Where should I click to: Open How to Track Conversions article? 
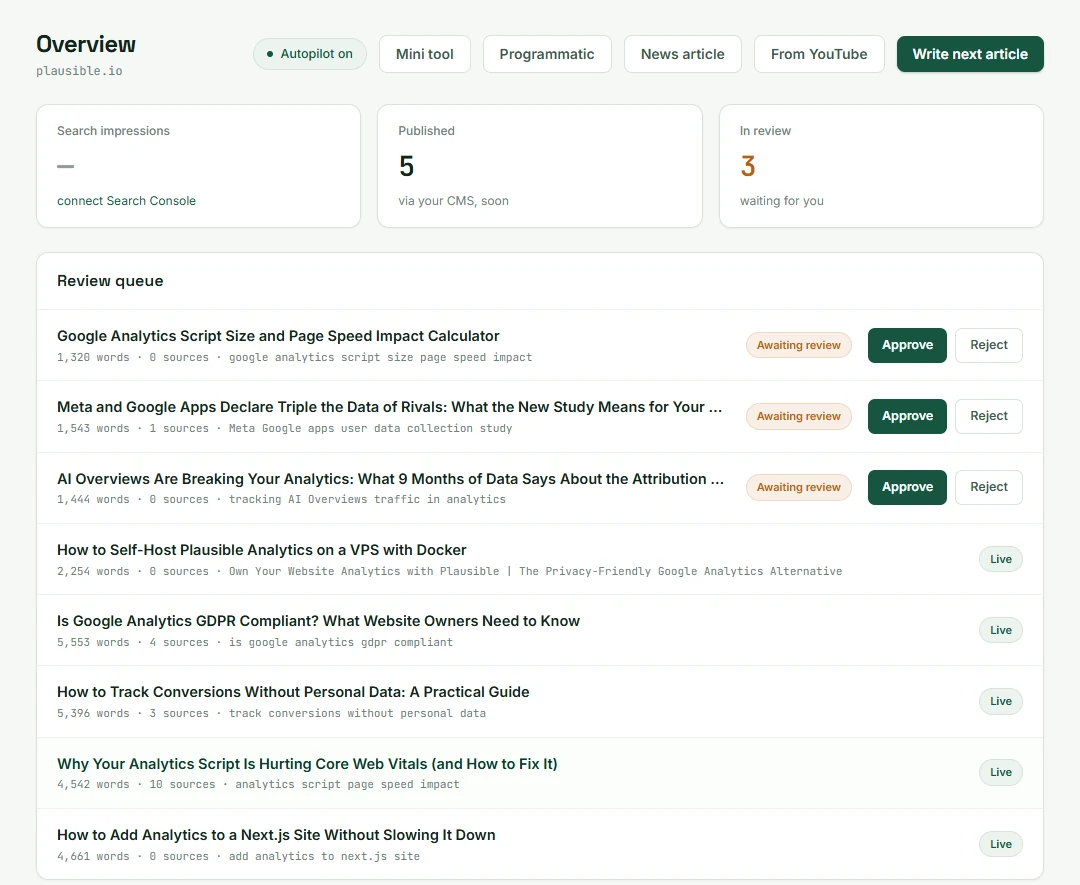coord(293,691)
